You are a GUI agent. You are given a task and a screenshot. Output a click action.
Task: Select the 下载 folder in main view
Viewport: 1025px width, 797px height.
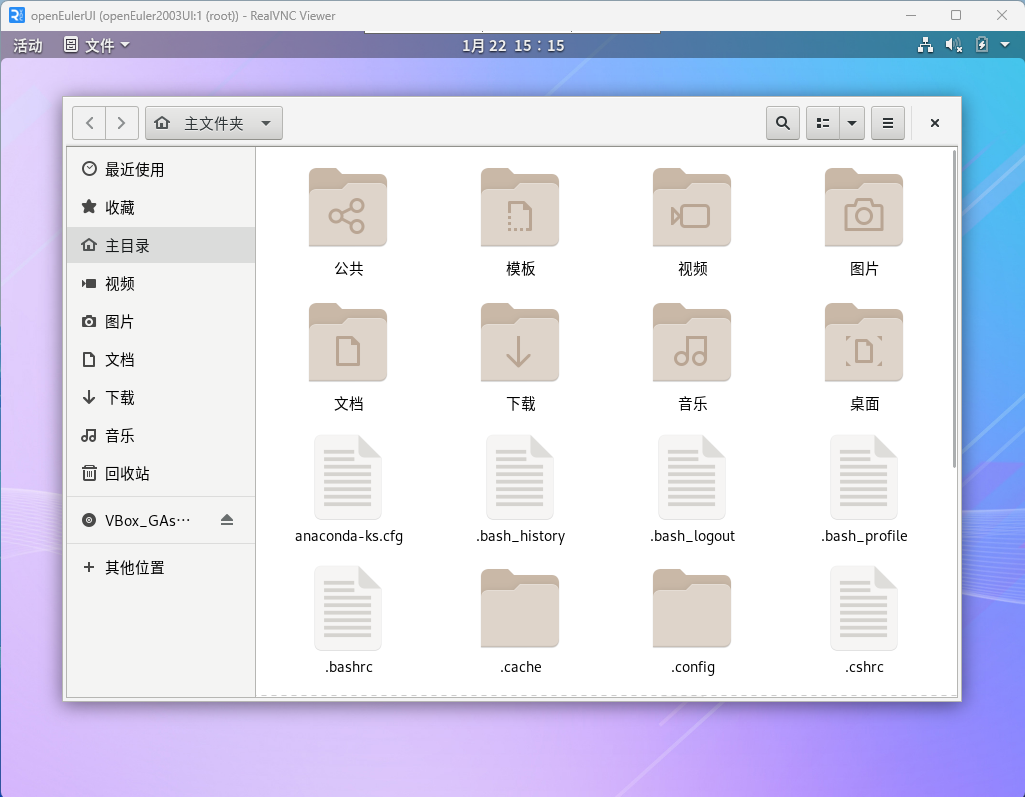pos(520,343)
